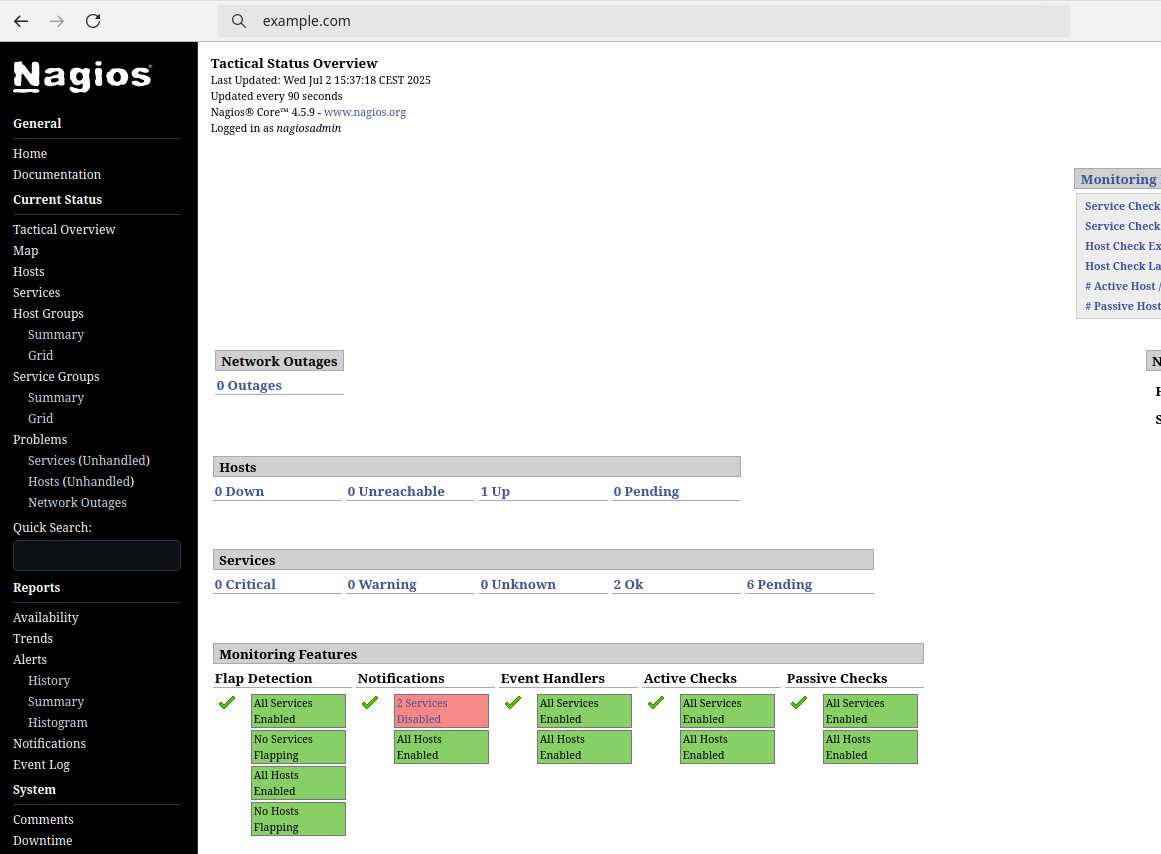Open Documentation in the sidebar
Screen dimensions: 1161x854
tap(57, 175)
